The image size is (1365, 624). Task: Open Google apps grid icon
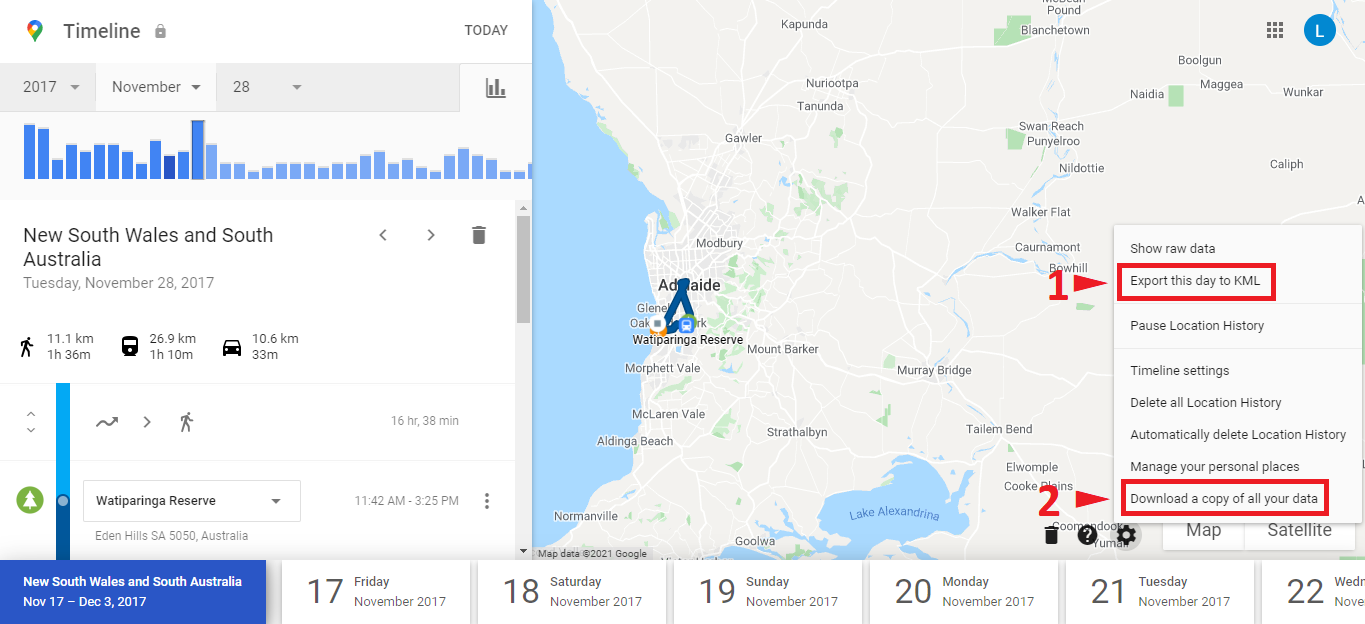(1275, 30)
